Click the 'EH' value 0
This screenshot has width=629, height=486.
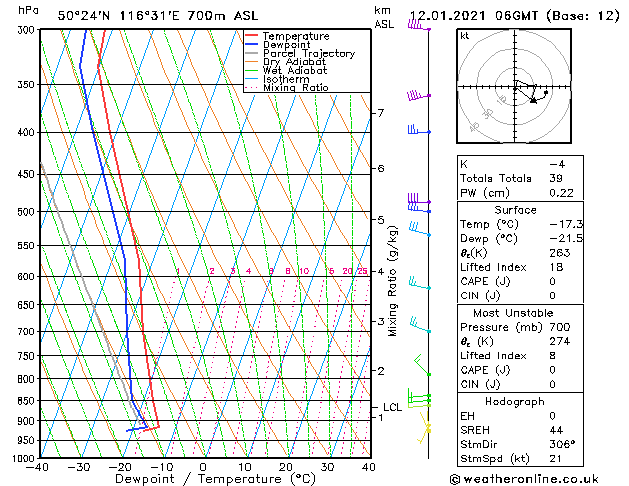click(552, 416)
